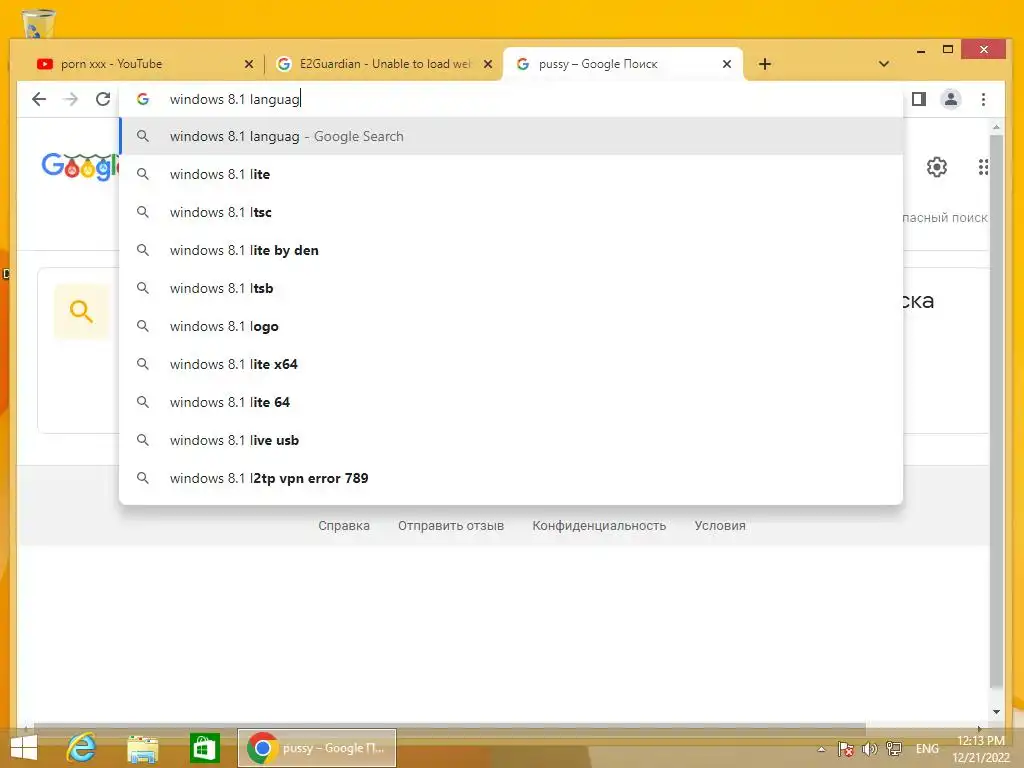Open the Action Center flag icon
Image resolution: width=1024 pixels, height=768 pixels.
[x=846, y=749]
